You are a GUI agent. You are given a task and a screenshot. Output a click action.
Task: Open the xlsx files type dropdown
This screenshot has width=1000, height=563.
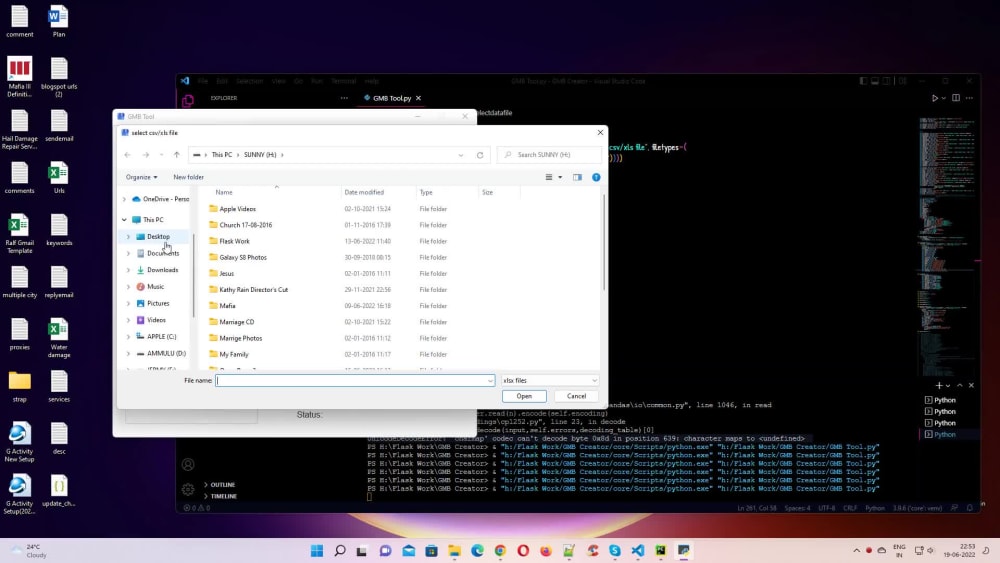tap(550, 381)
